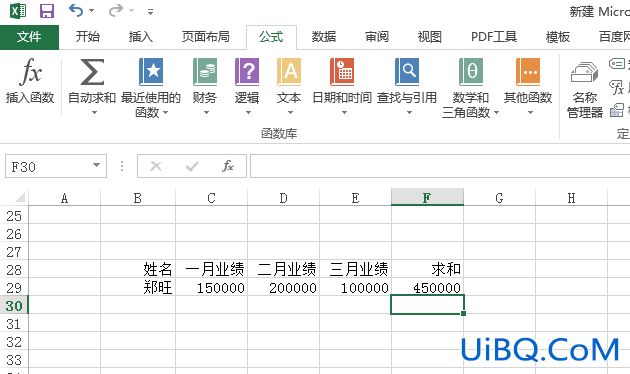This screenshot has width=630, height=374.
Task: Click the cell containing 郑旺
Action: click(138, 287)
